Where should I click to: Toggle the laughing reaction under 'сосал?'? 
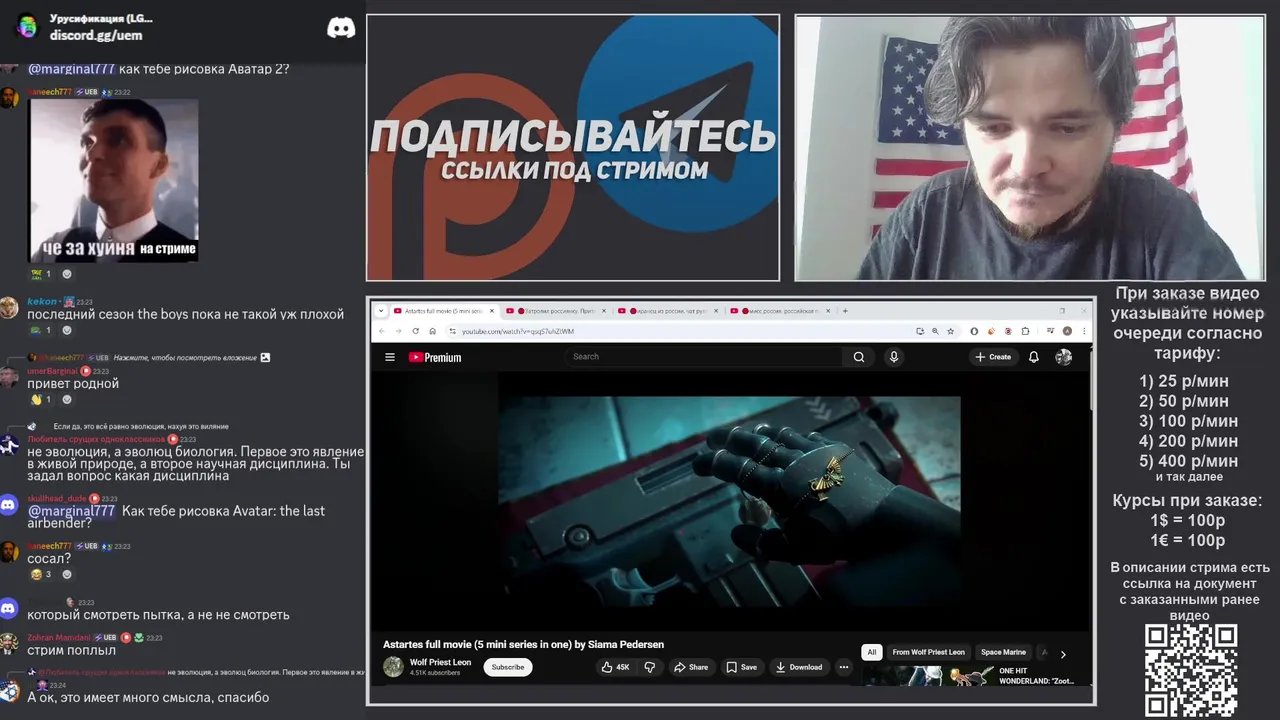coord(41,574)
